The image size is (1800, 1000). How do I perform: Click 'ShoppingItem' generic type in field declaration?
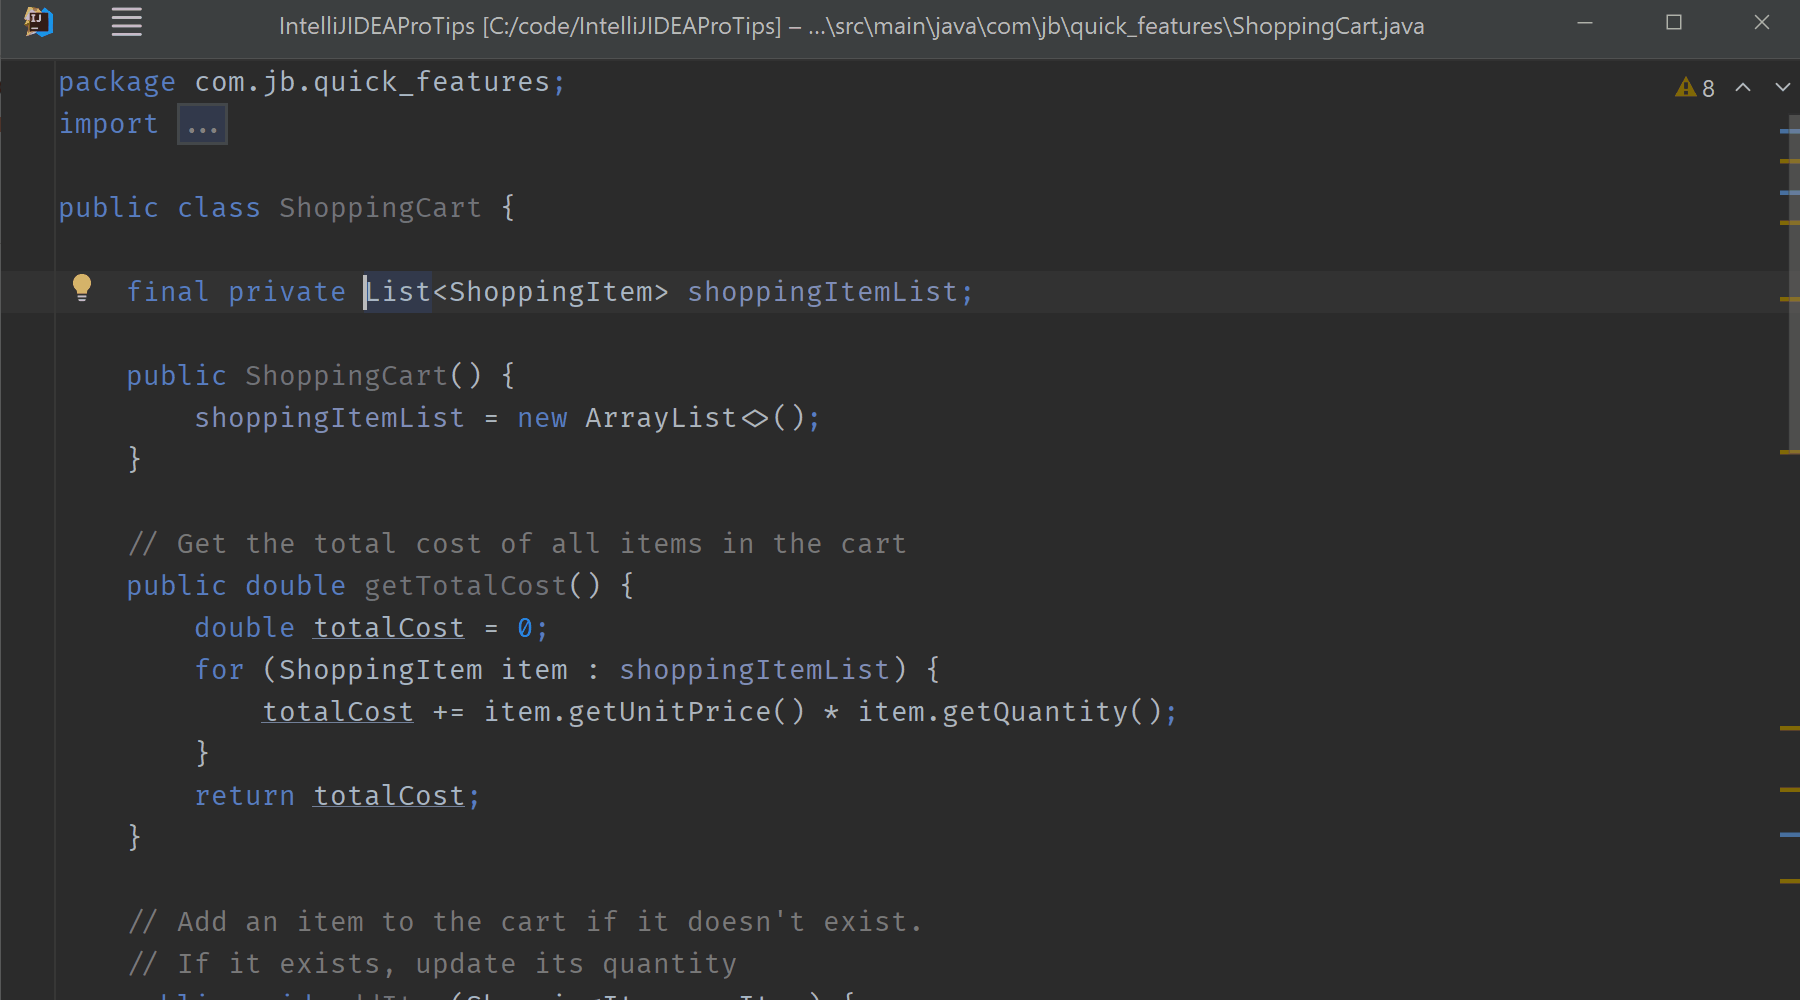pos(550,292)
